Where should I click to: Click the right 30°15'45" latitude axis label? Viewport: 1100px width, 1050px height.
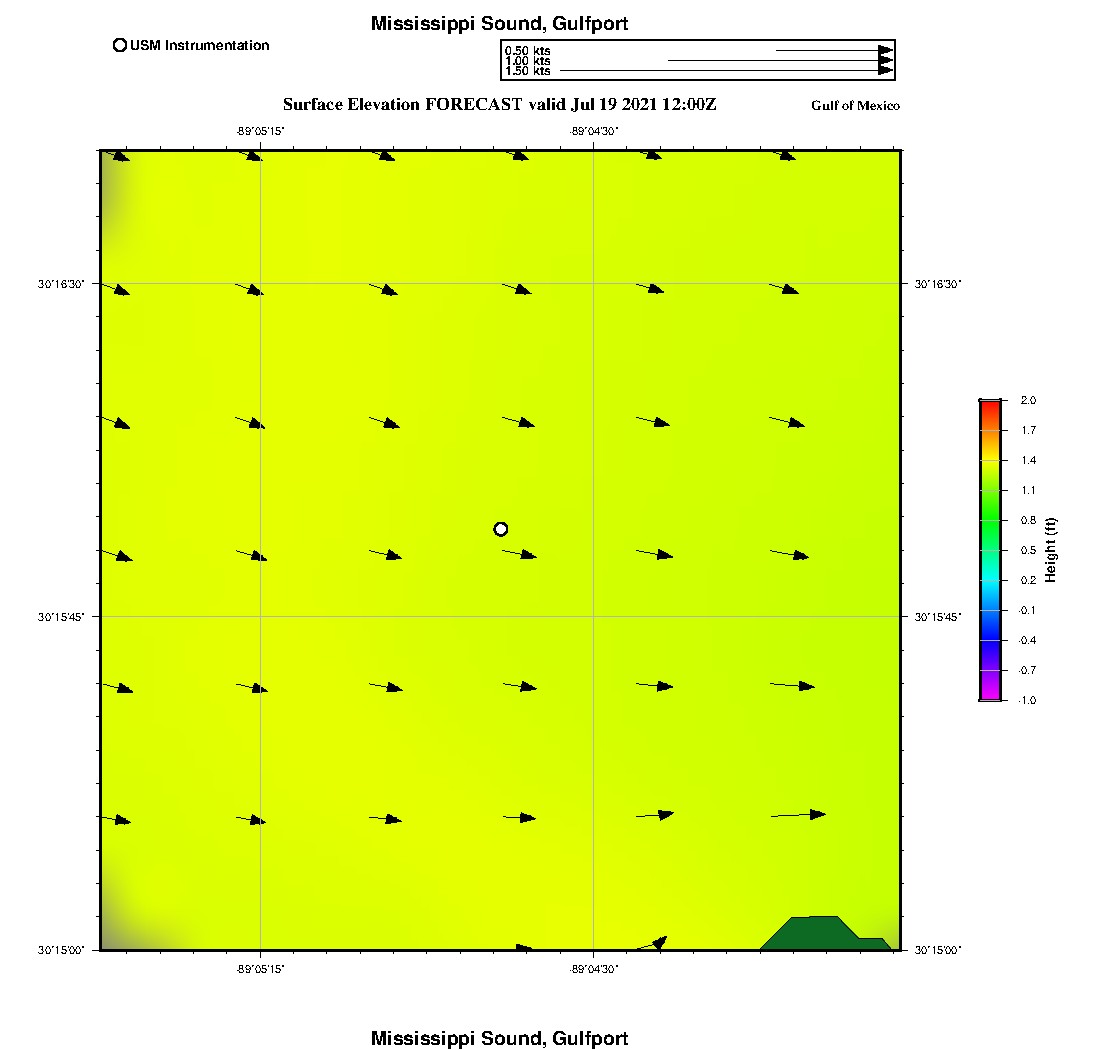[x=938, y=617]
